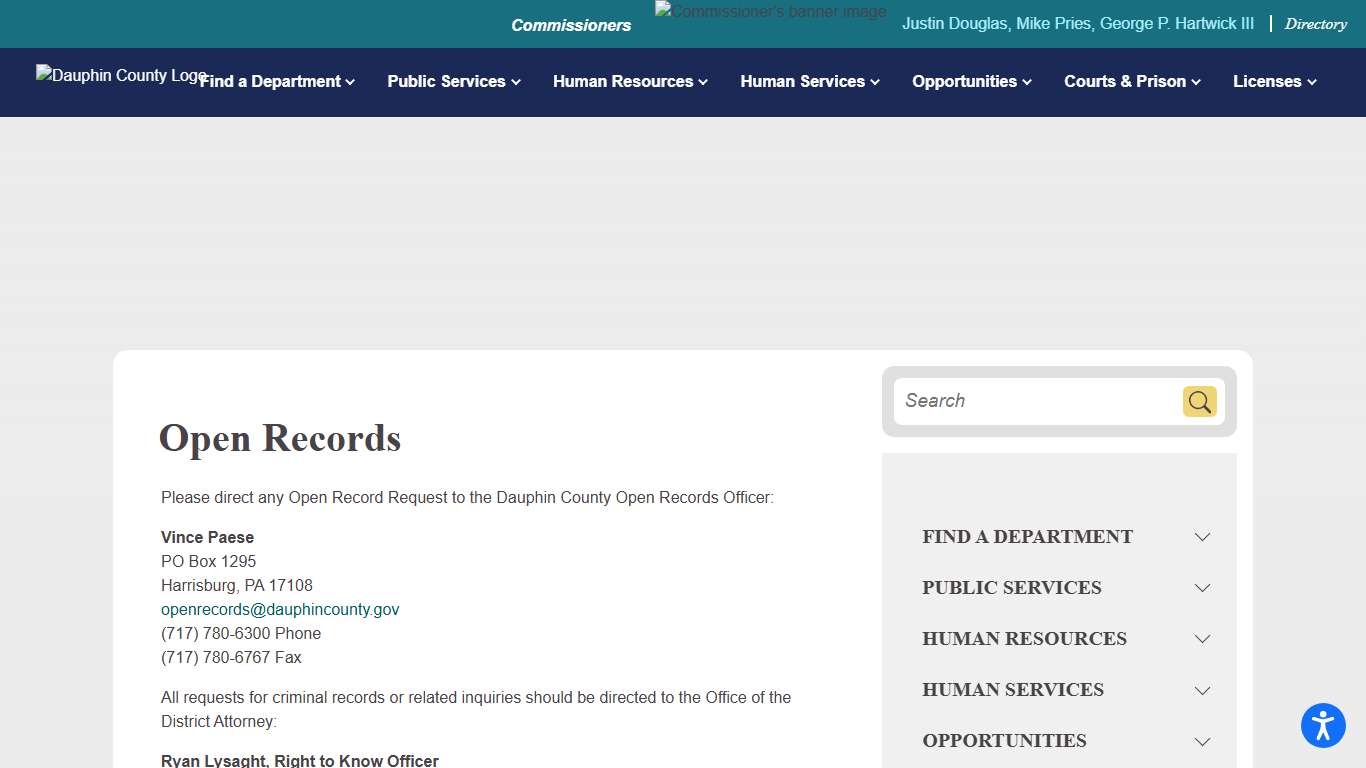This screenshot has height=768, width=1366.
Task: Open the Directory link
Action: click(x=1315, y=23)
